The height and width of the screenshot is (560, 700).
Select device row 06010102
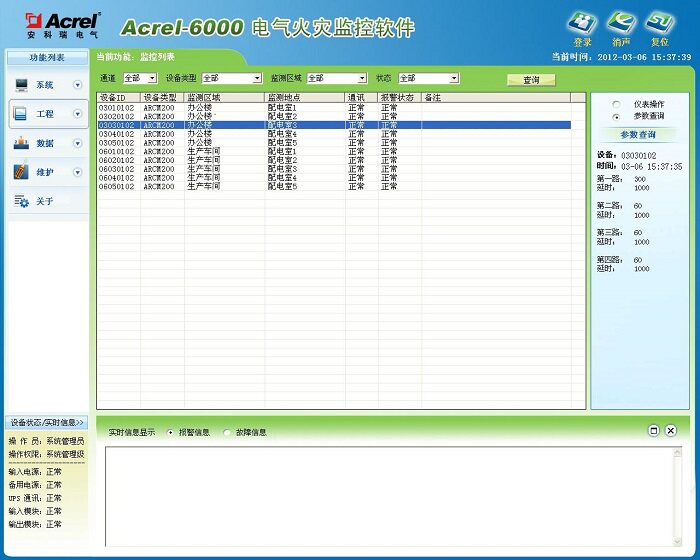(334, 151)
